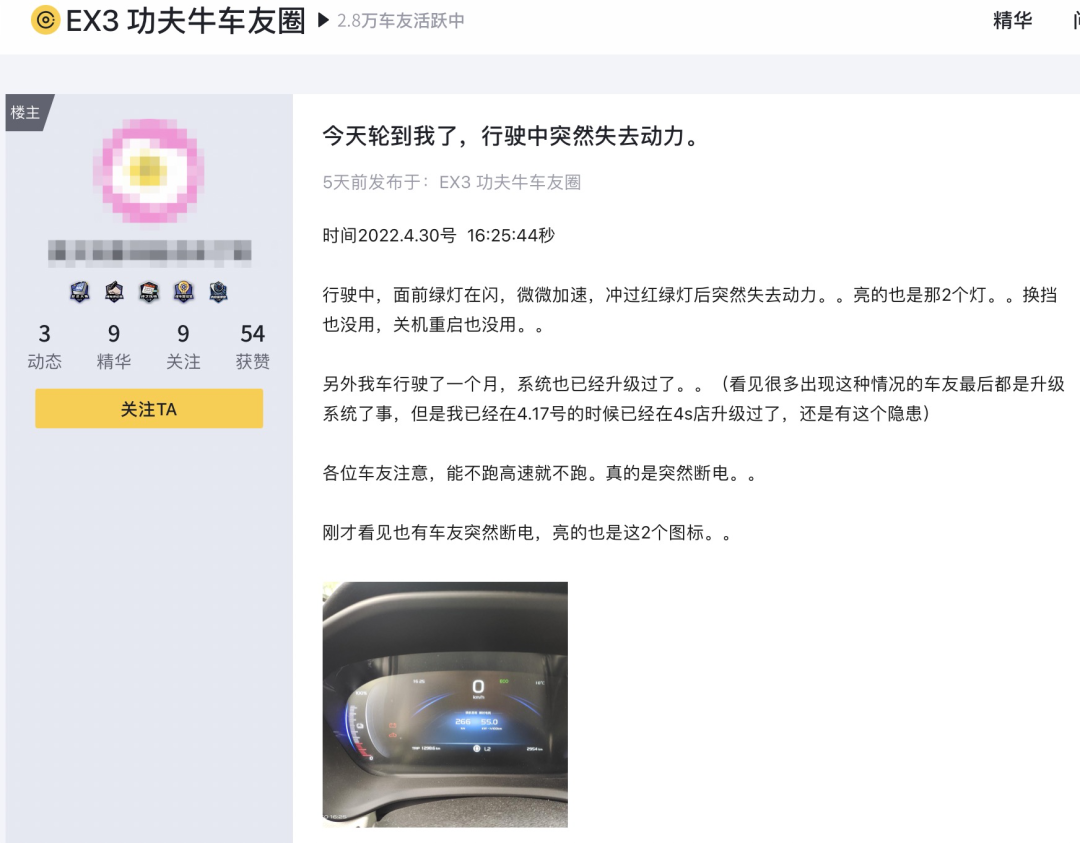Open the second user badge icon
This screenshot has width=1080, height=843.
pos(114,292)
